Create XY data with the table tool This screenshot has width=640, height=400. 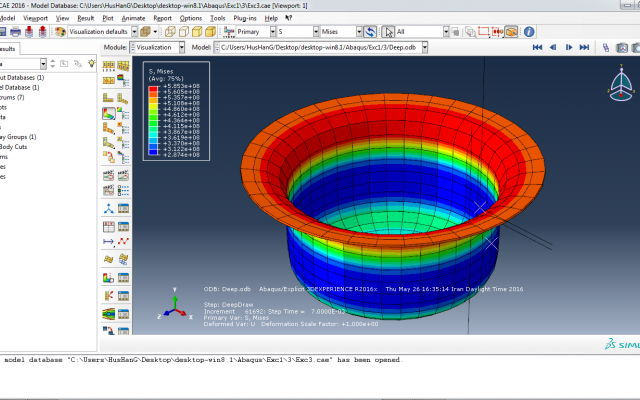(x=109, y=227)
